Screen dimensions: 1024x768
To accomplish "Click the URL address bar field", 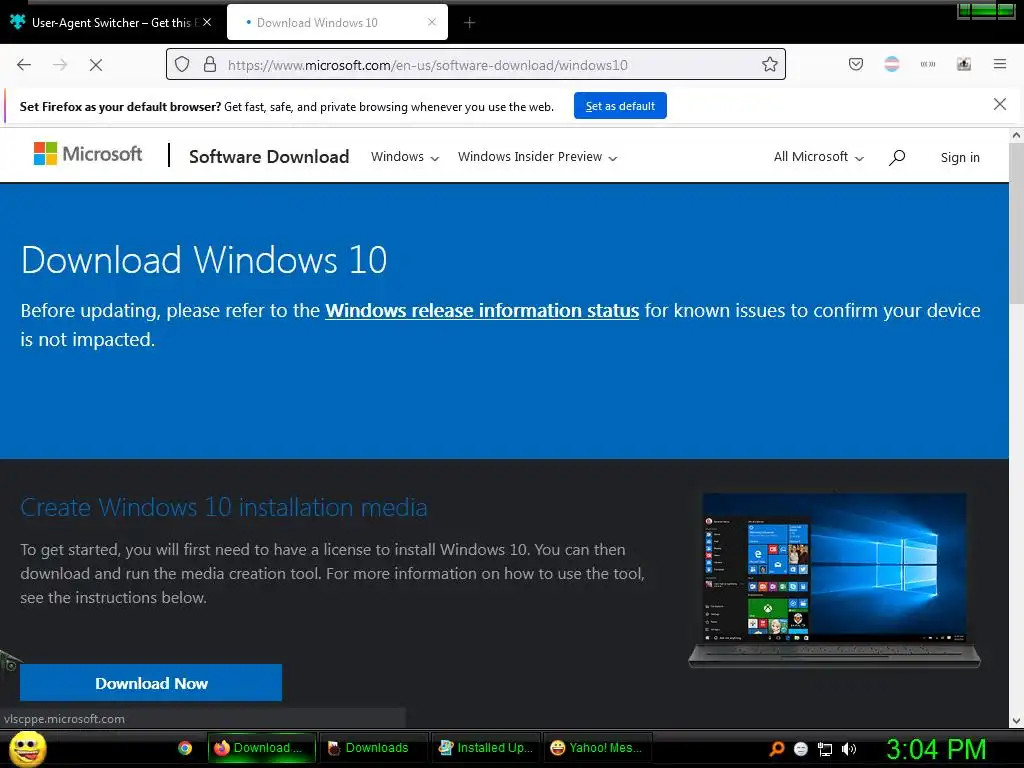I will pyautogui.click(x=475, y=64).
